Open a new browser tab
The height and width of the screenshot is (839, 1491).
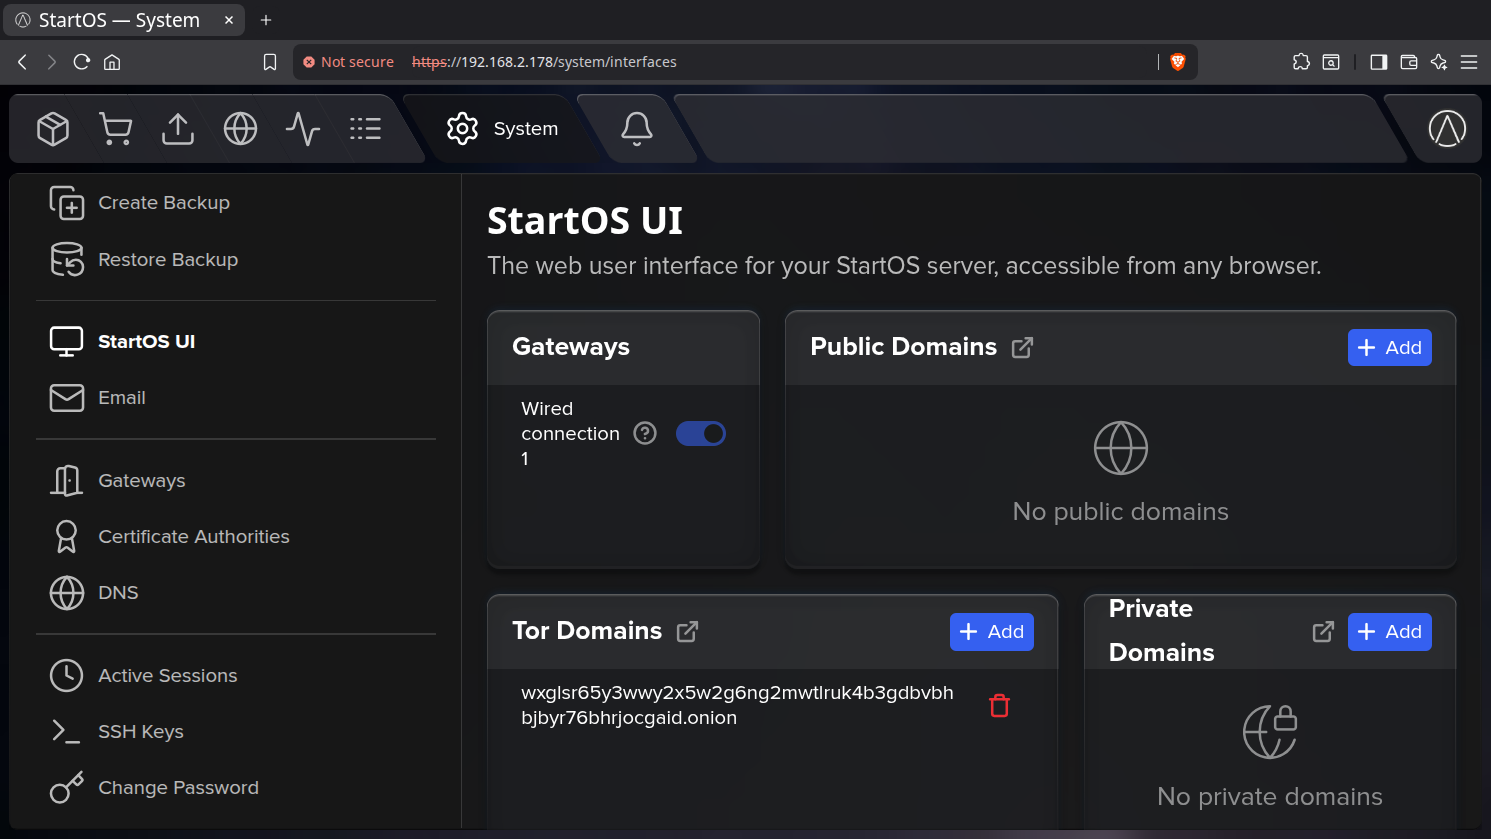click(x=266, y=20)
